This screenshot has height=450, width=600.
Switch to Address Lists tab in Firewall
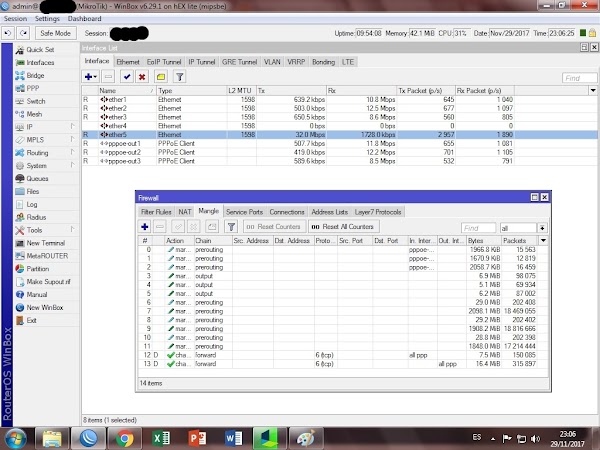tap(329, 212)
